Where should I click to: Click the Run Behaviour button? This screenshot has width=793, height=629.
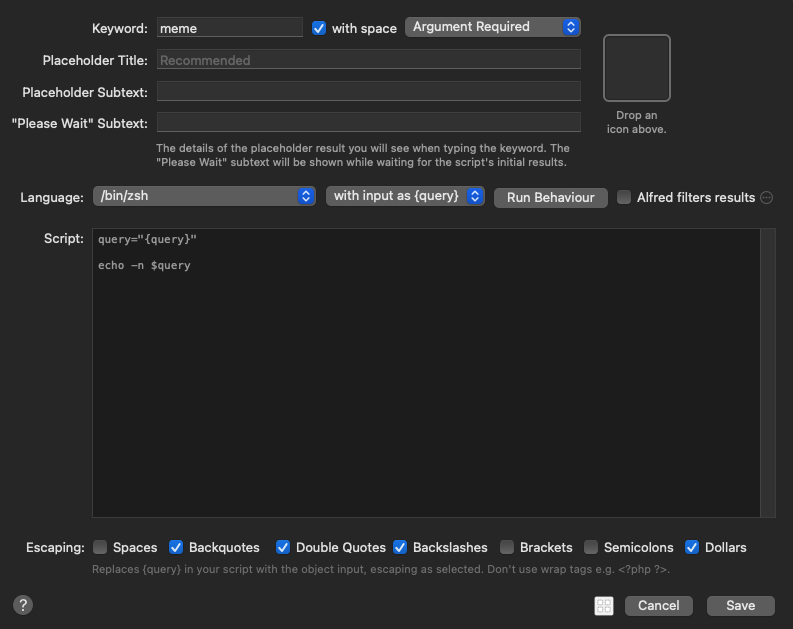click(551, 197)
